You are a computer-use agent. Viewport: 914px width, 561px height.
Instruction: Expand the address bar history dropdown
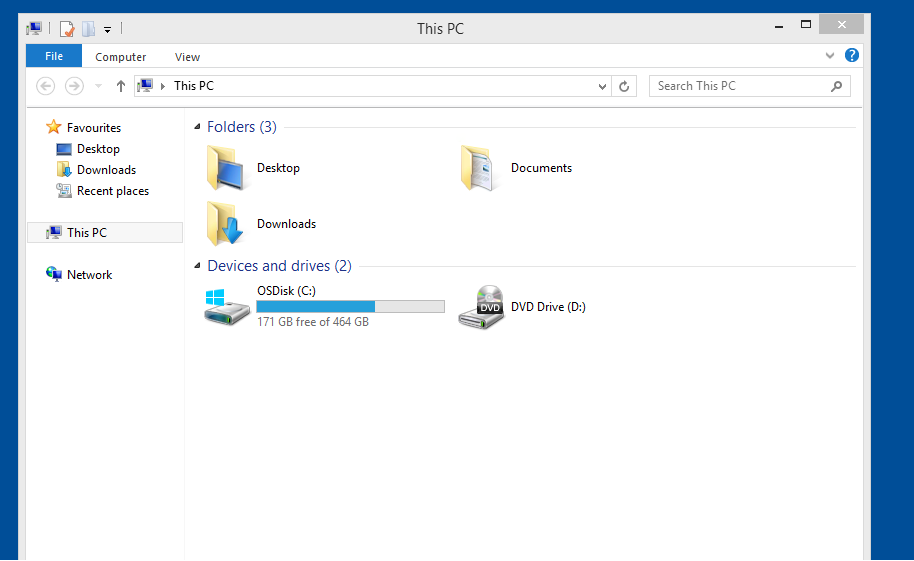click(602, 87)
